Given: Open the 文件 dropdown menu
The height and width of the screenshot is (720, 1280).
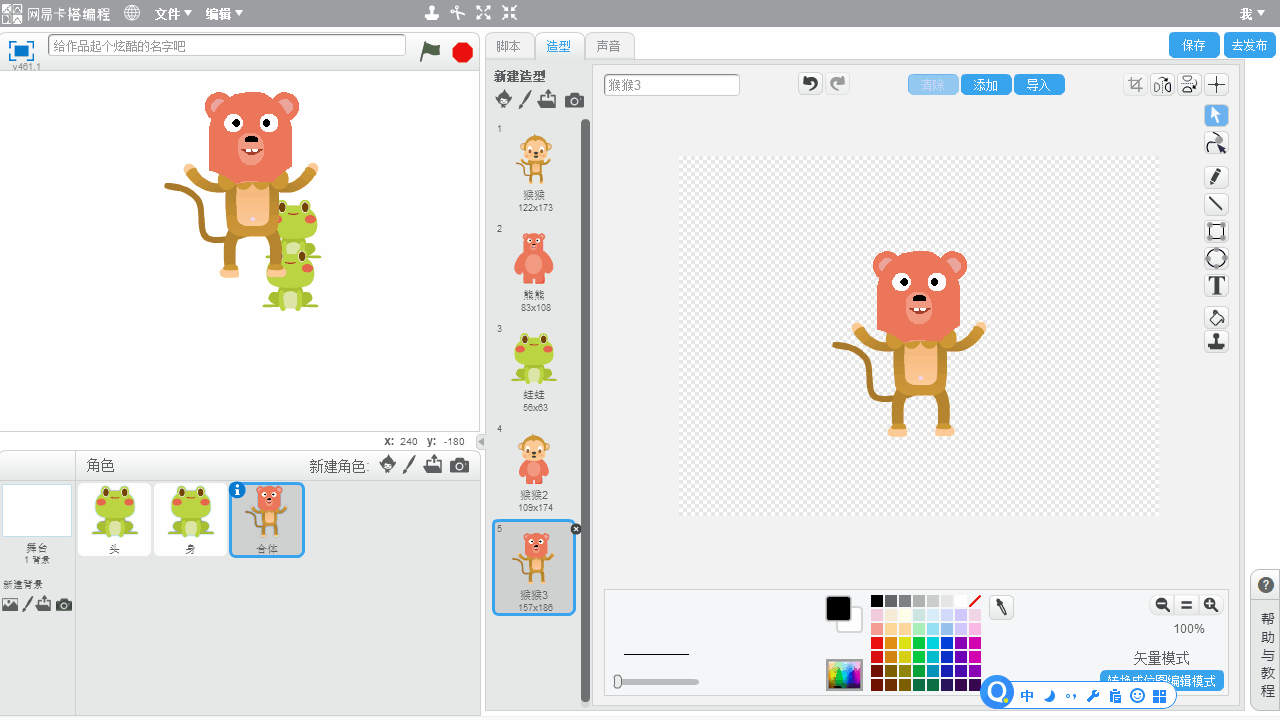Looking at the screenshot, I should pos(173,13).
